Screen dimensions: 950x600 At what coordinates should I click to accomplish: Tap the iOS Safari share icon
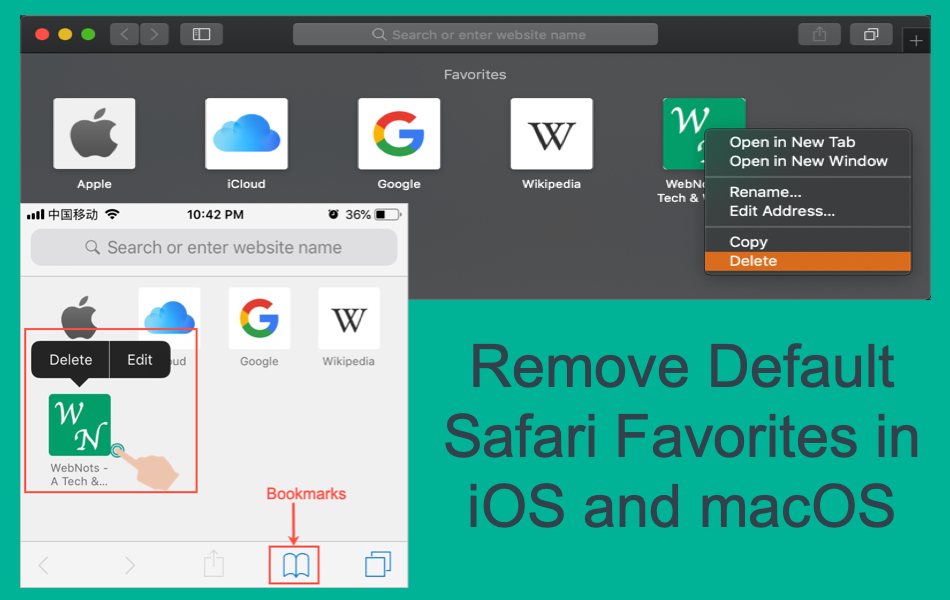(213, 564)
